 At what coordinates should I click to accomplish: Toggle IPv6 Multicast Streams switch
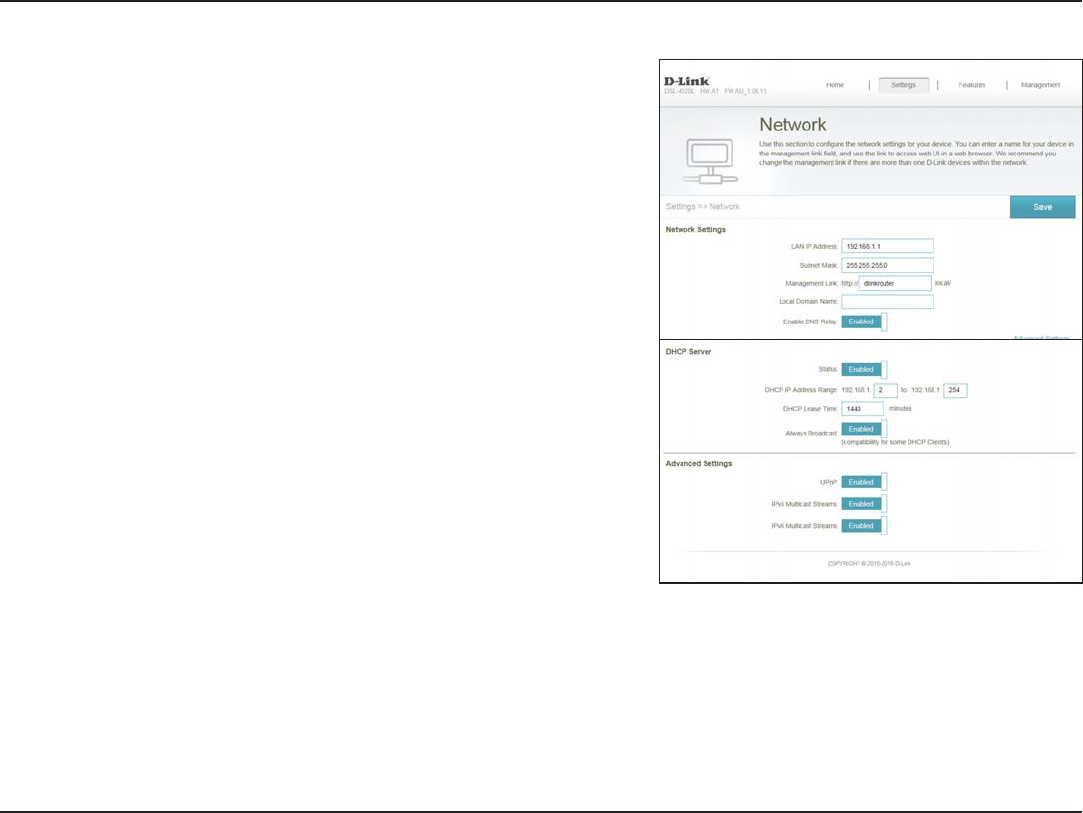(x=864, y=526)
